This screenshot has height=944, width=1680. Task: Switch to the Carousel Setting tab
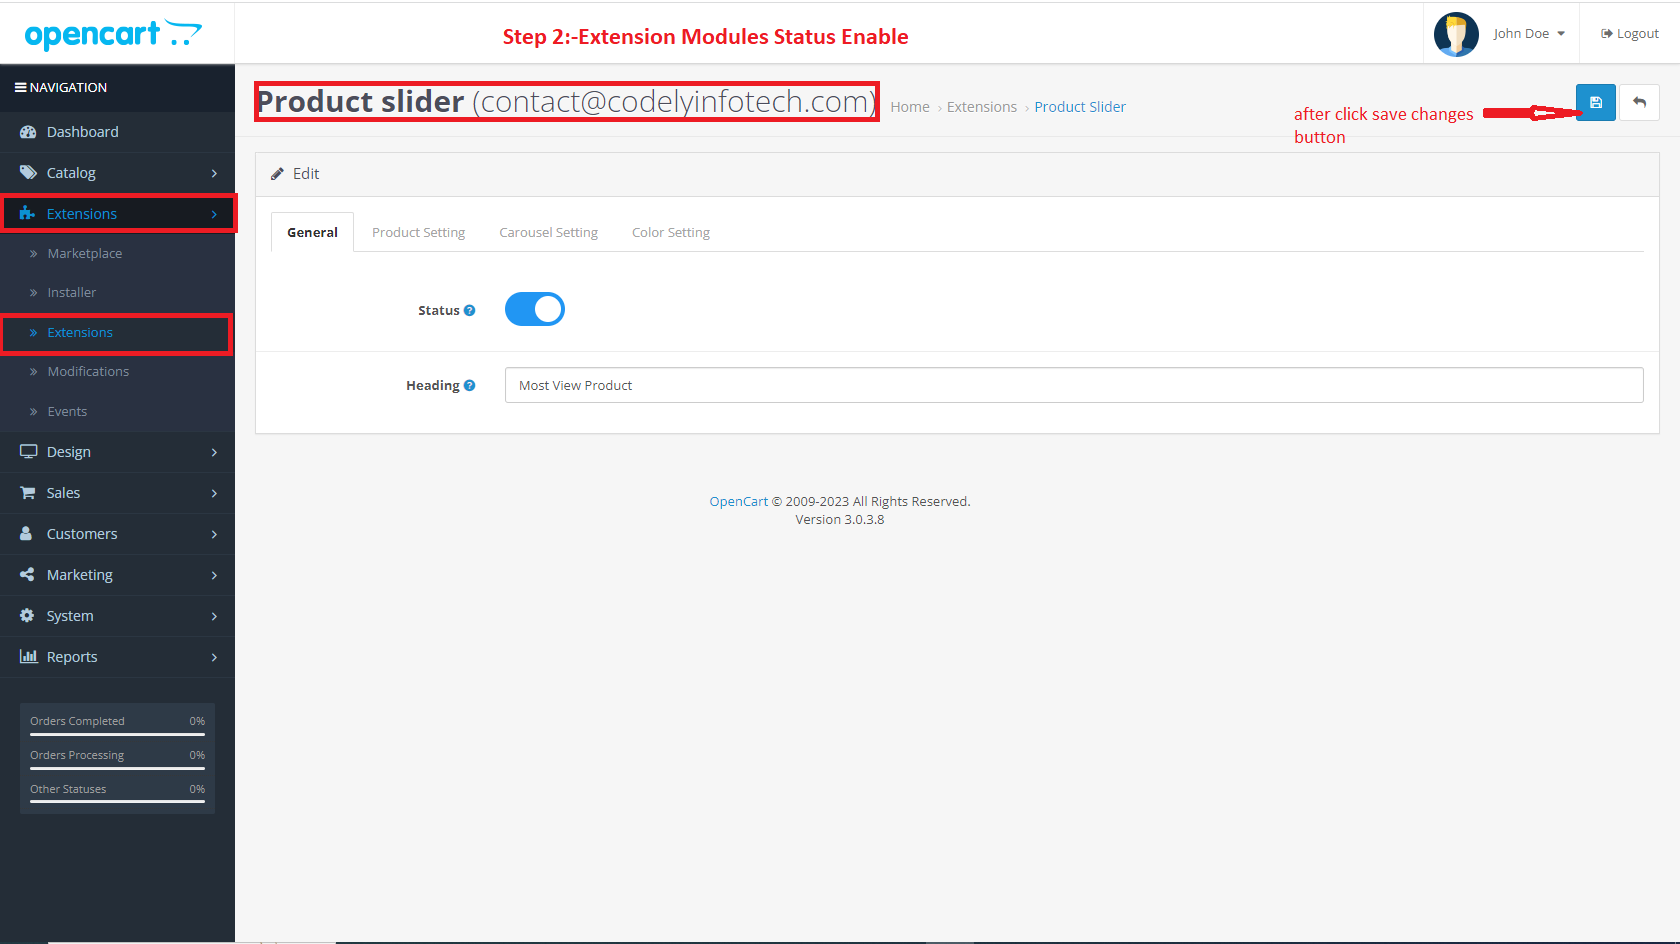548,232
